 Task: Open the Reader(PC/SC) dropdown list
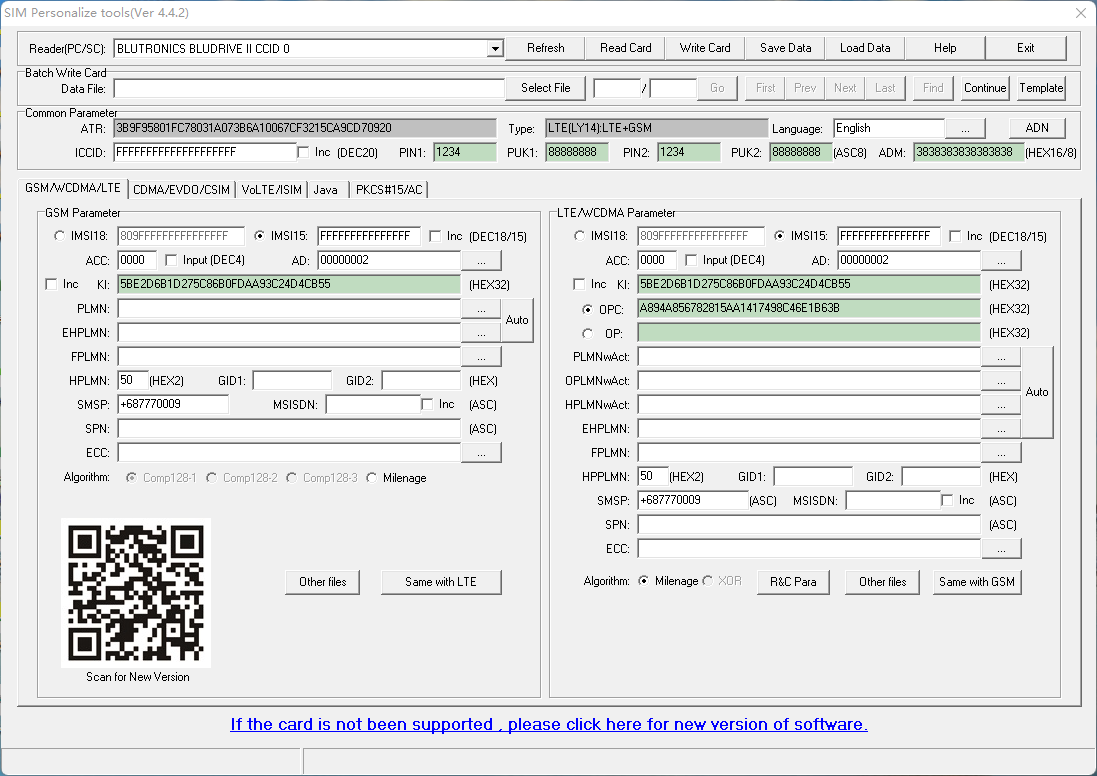point(494,48)
